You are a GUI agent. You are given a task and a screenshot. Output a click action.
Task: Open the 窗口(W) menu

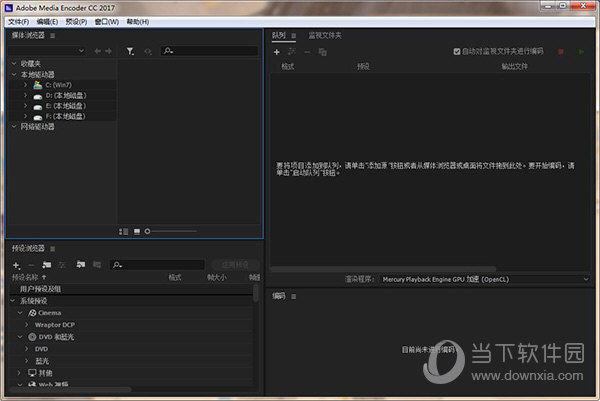tap(107, 22)
